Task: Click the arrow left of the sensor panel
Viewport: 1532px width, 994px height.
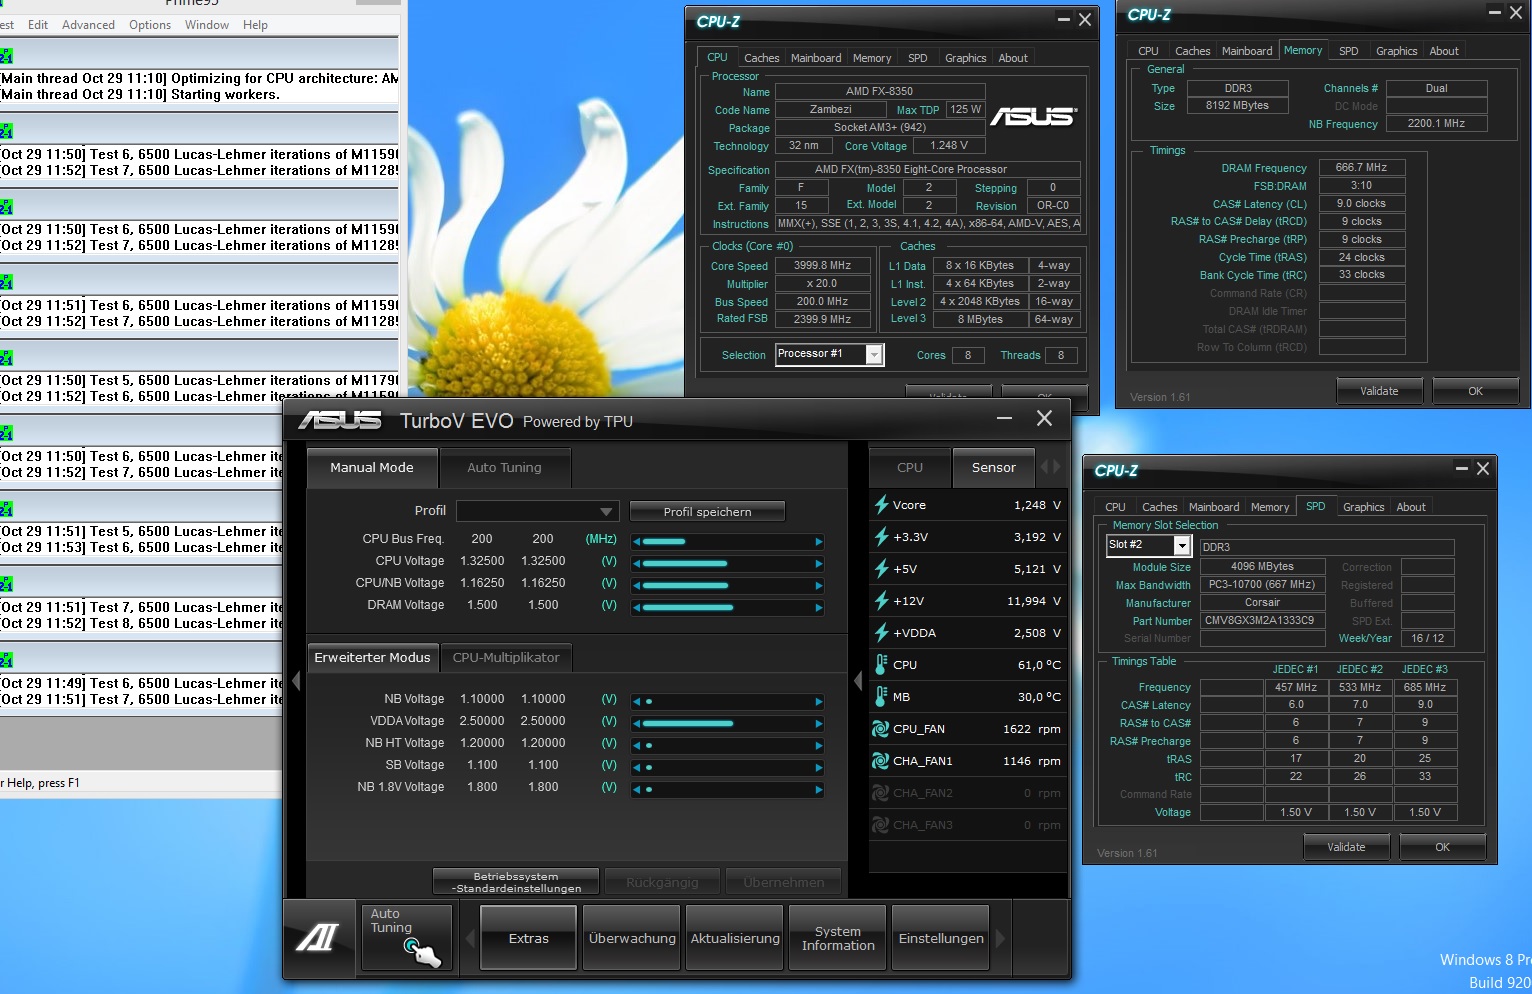Action: [x=858, y=681]
